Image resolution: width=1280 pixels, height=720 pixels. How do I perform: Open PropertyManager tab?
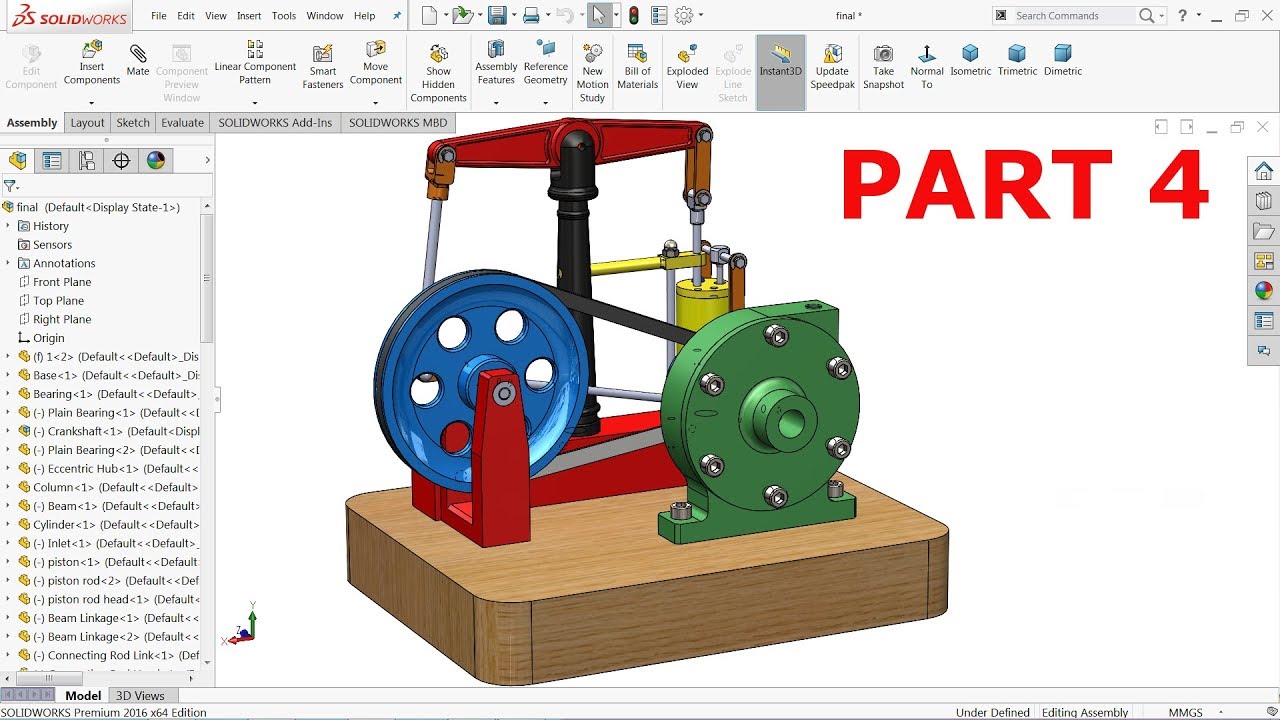click(x=52, y=160)
